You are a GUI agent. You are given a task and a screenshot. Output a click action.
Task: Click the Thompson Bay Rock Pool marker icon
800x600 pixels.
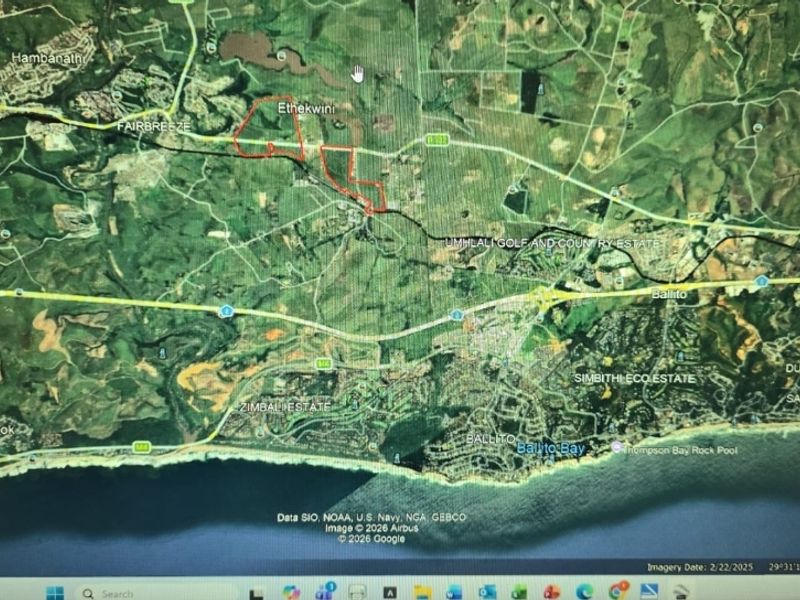point(617,447)
